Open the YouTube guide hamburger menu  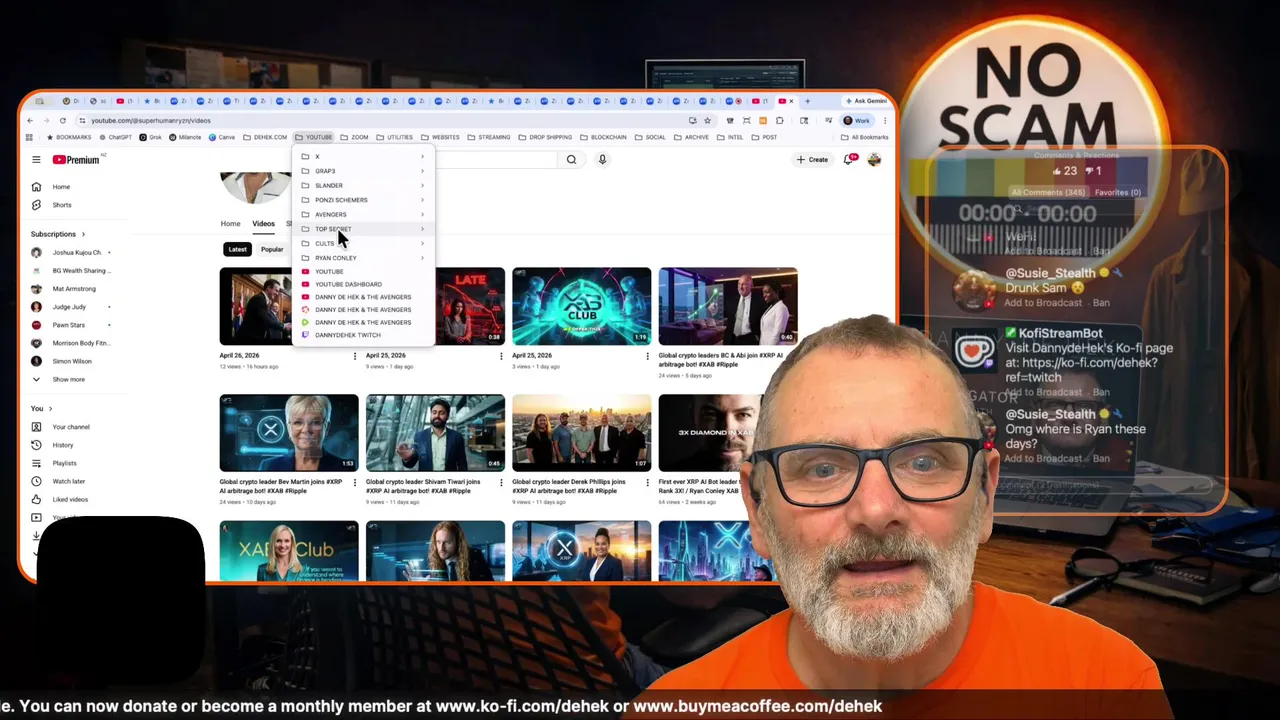coord(36,160)
